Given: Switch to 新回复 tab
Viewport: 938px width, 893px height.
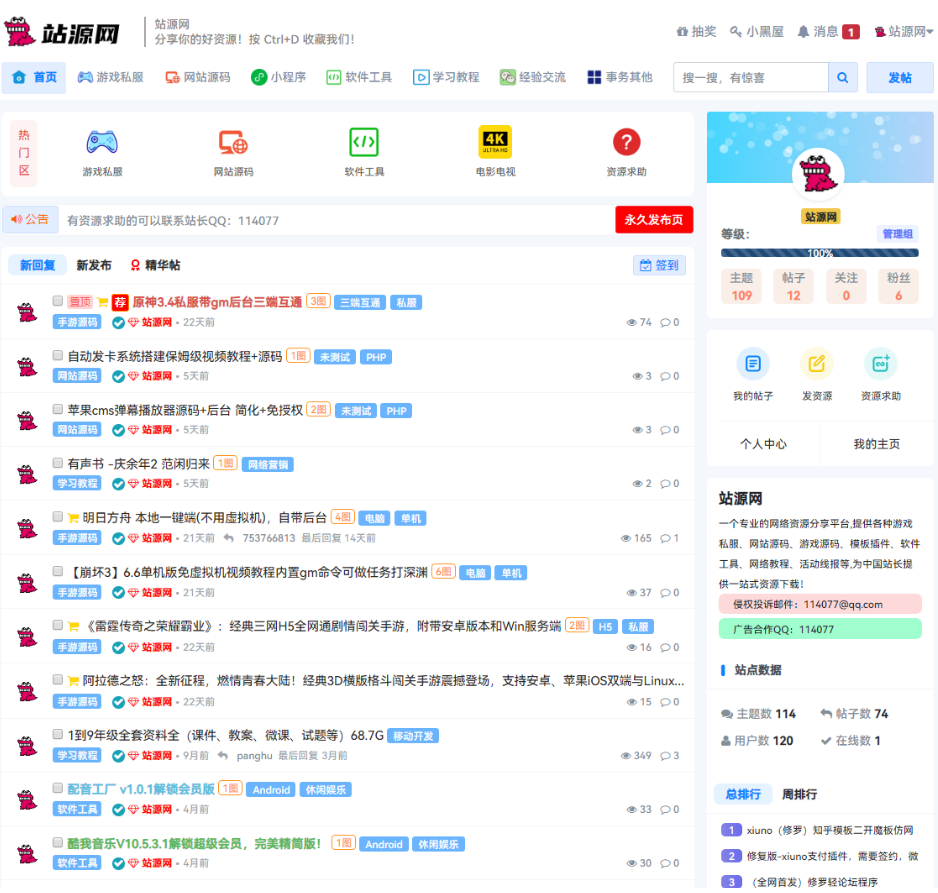Looking at the screenshot, I should click(x=37, y=265).
